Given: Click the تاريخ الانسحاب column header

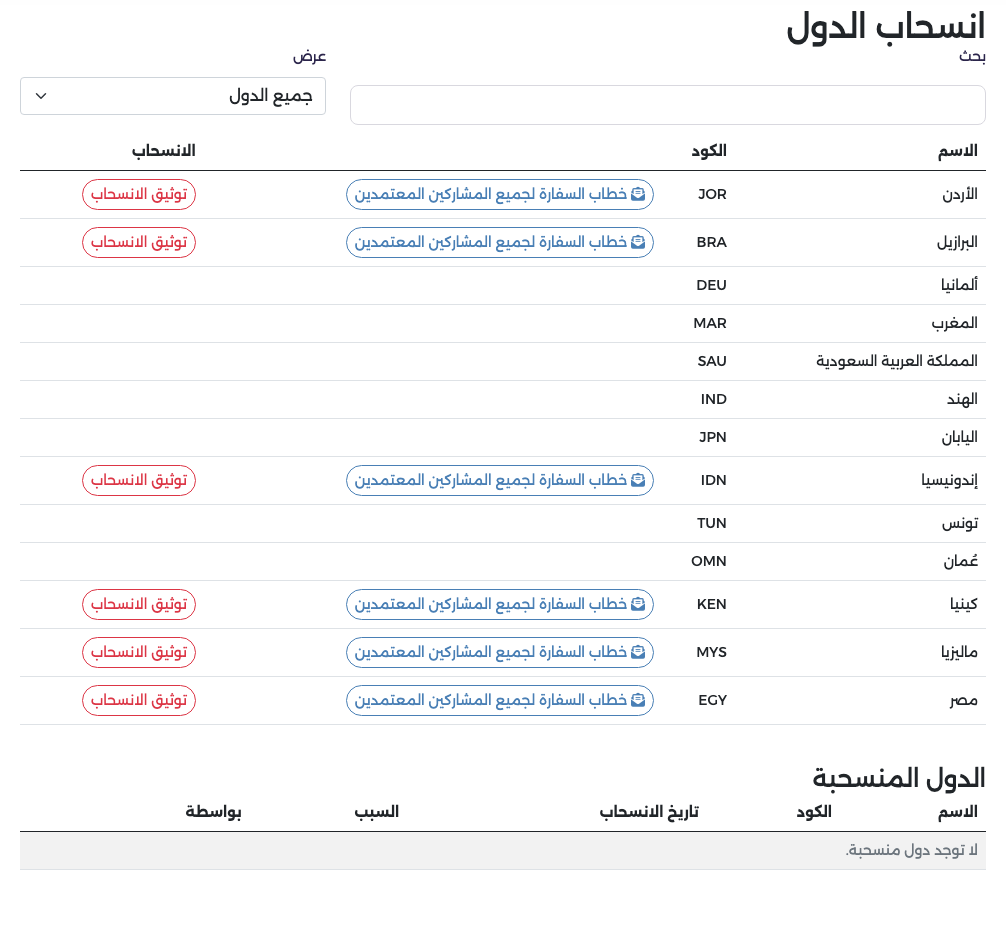Looking at the screenshot, I should [x=649, y=812].
